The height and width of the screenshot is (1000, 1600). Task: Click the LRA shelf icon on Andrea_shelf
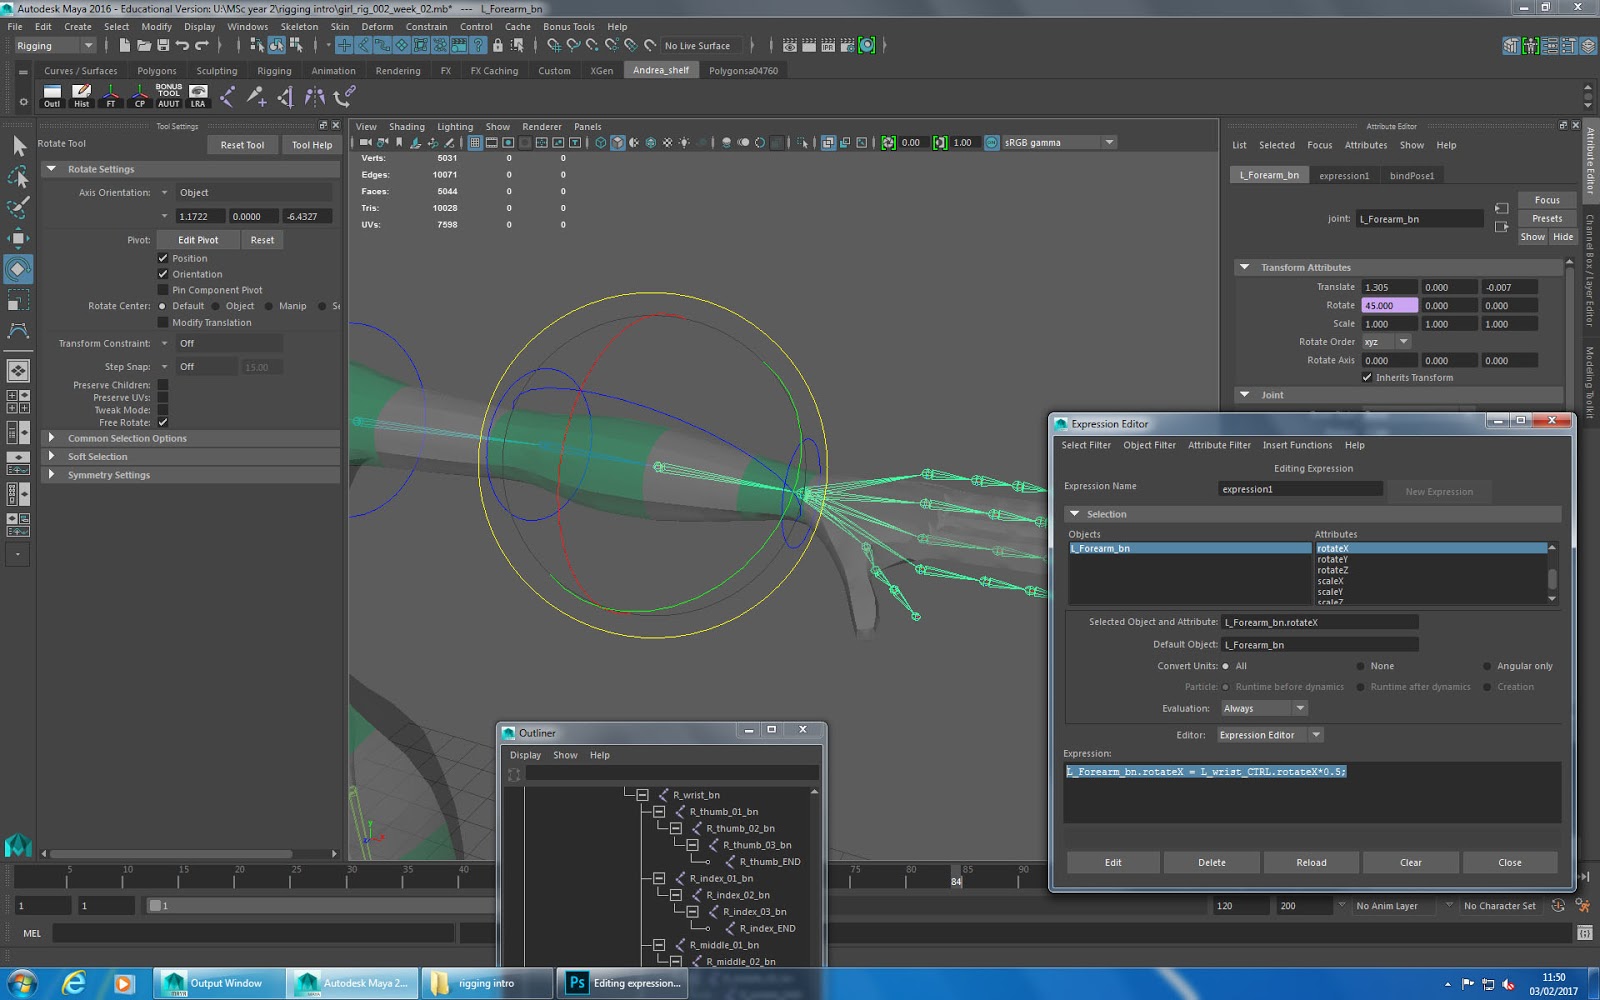point(198,95)
